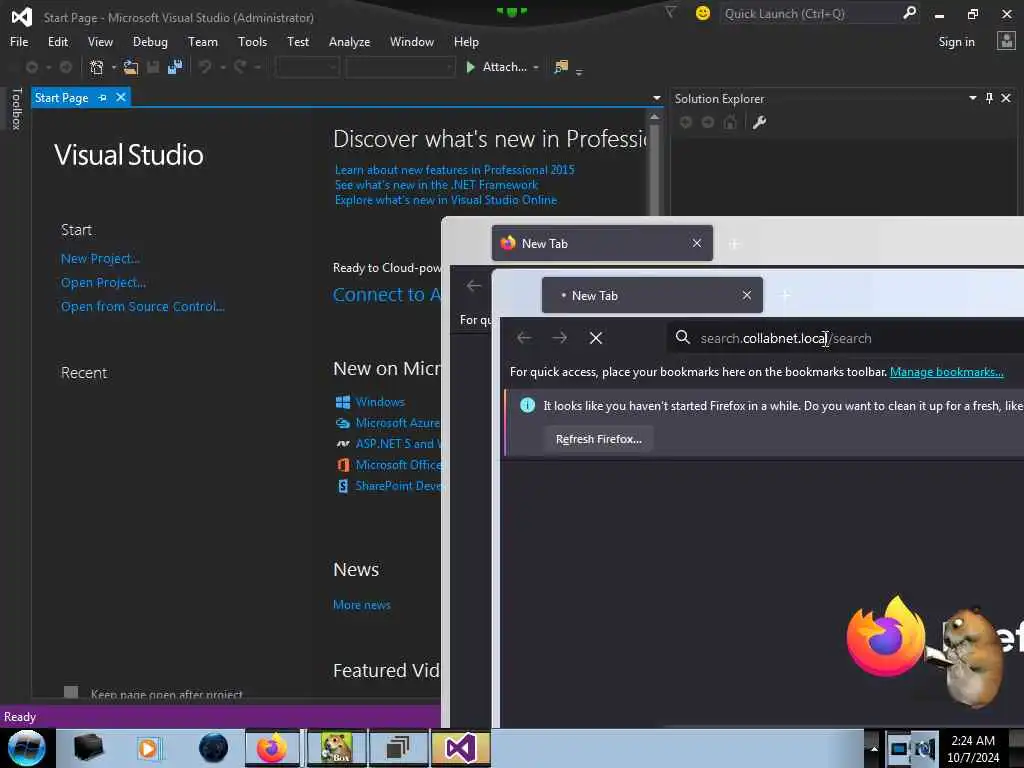
Task: Click the Windows Start orb
Action: [x=27, y=748]
